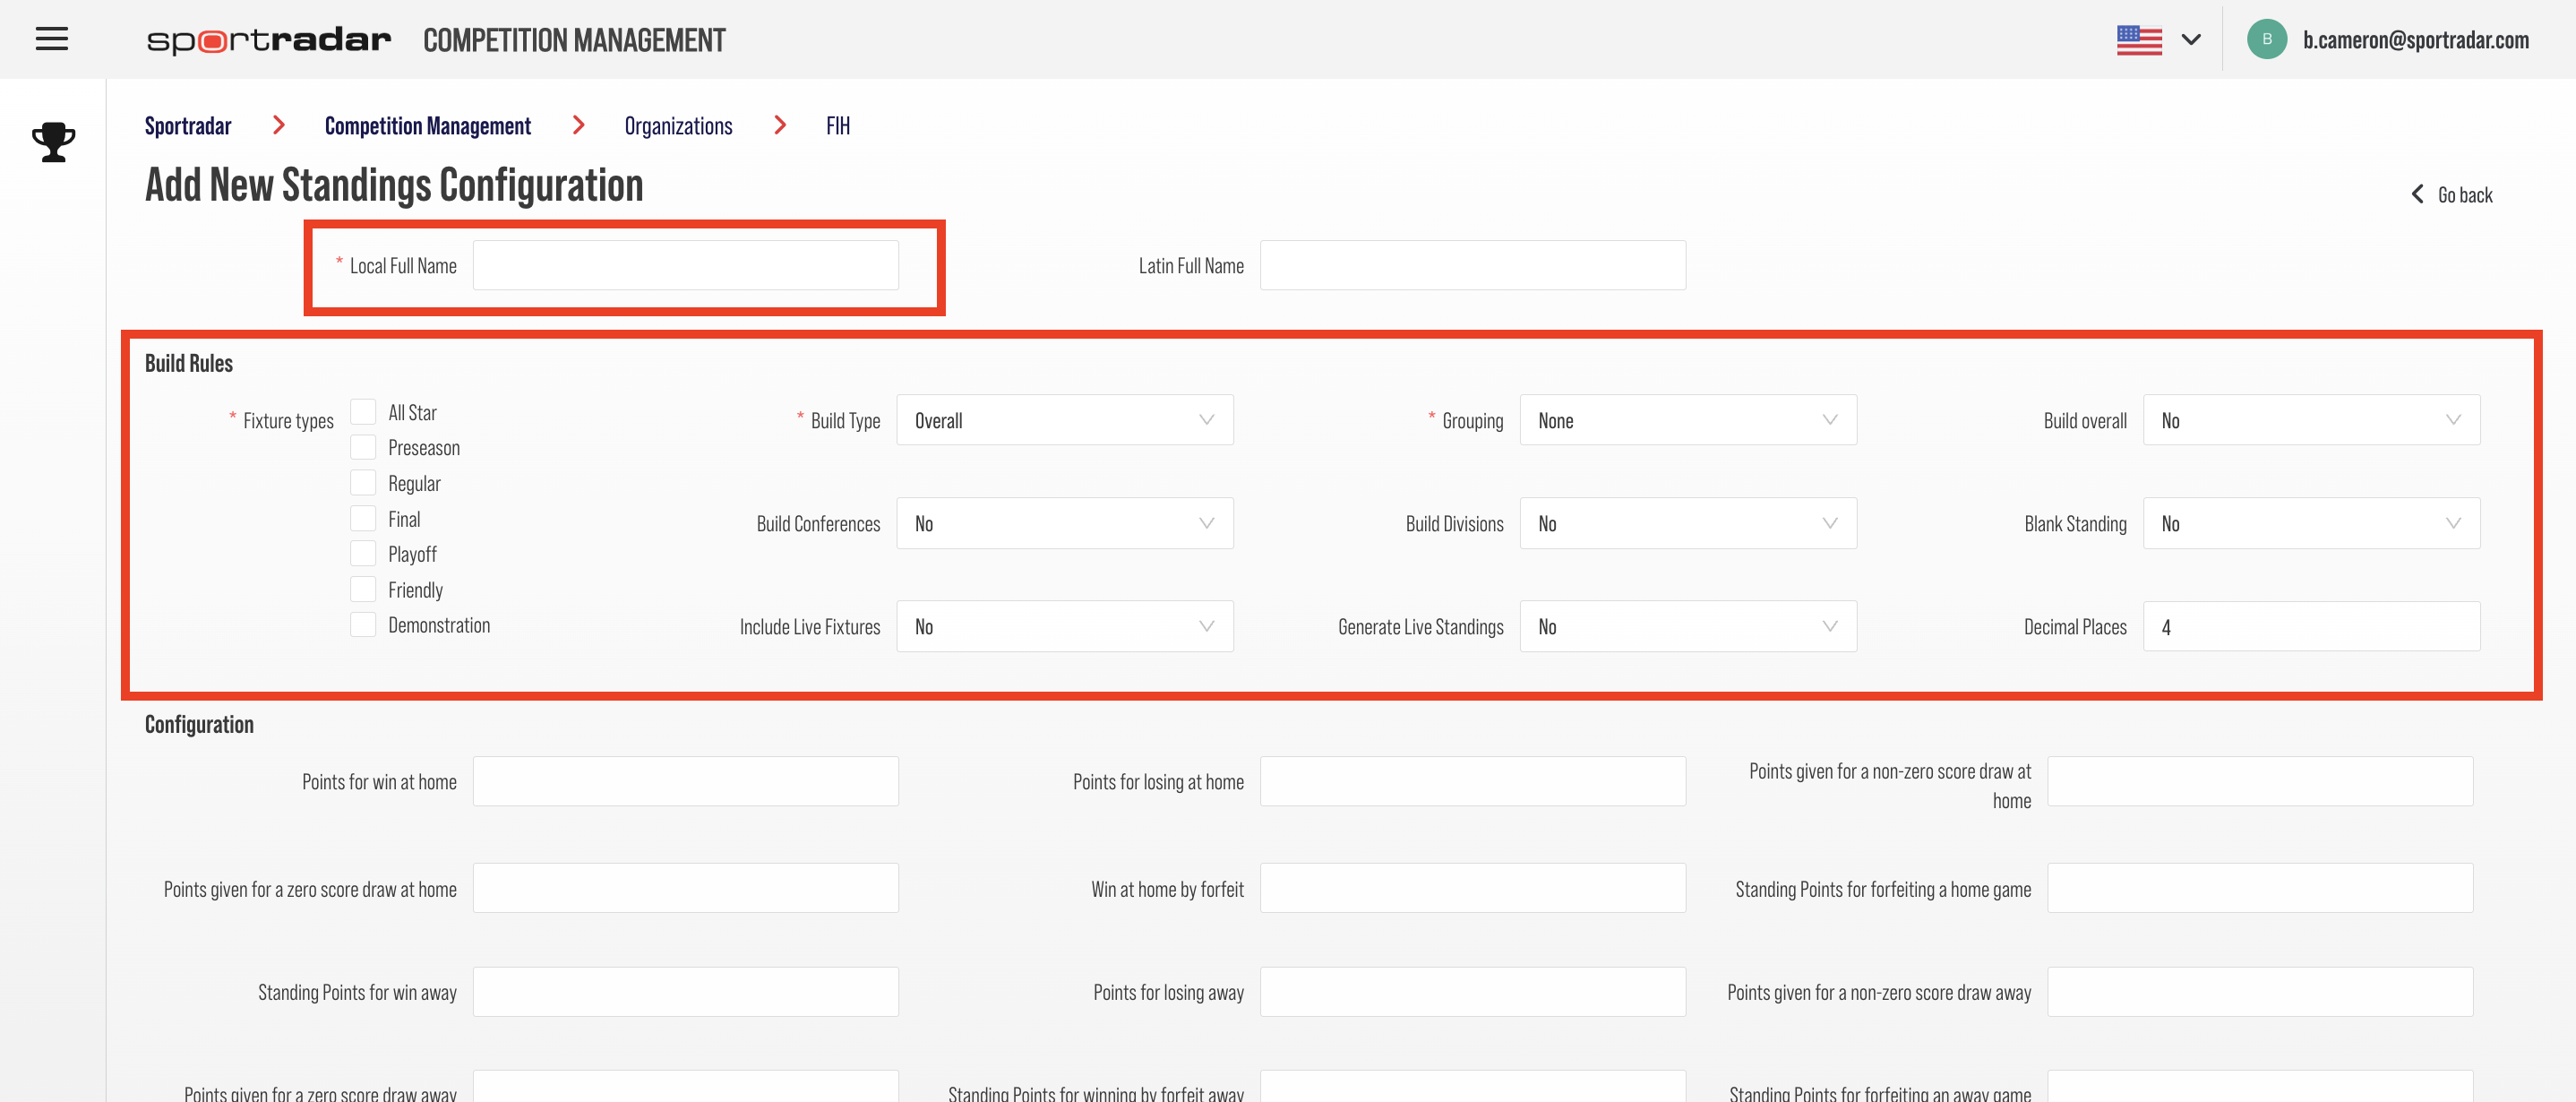Screen dimensions: 2576x1102
Task: Click Points for win at home field
Action: coord(686,781)
